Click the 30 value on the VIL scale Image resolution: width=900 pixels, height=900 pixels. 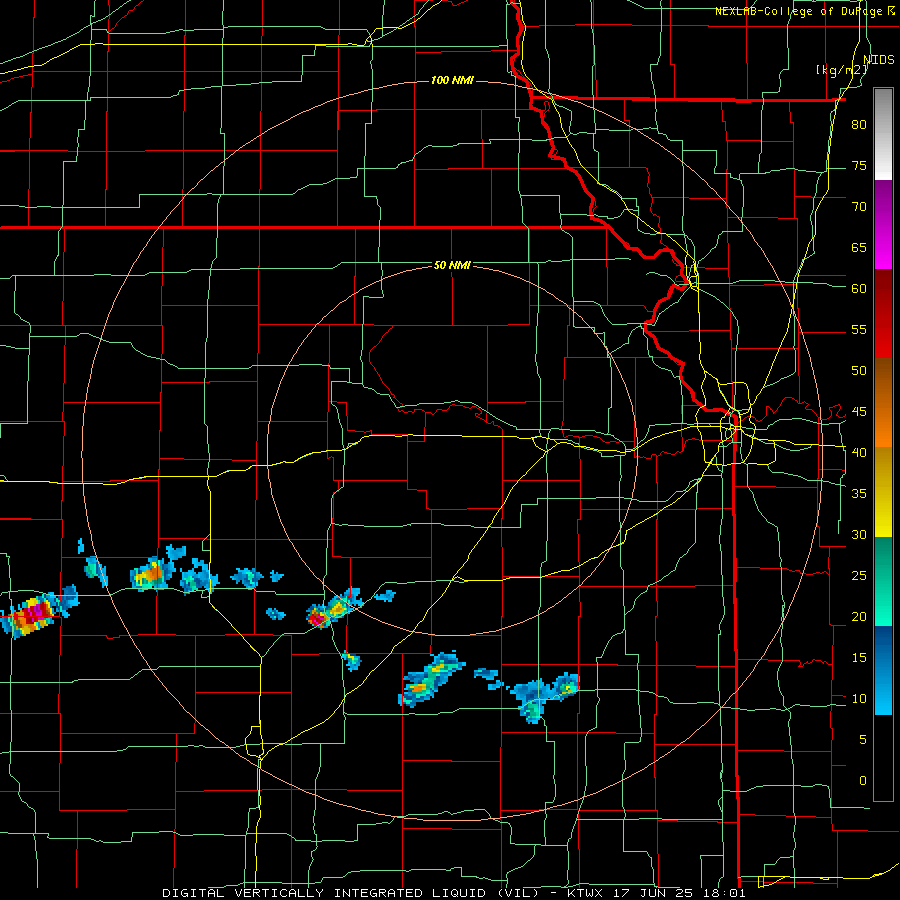(859, 534)
